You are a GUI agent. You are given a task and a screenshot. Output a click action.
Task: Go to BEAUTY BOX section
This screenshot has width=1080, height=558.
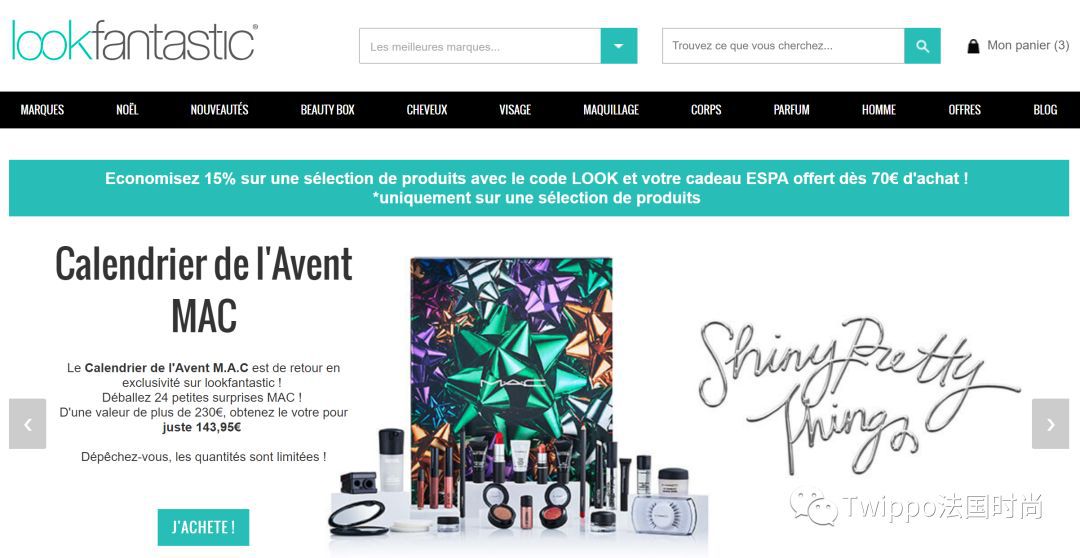[x=328, y=110]
